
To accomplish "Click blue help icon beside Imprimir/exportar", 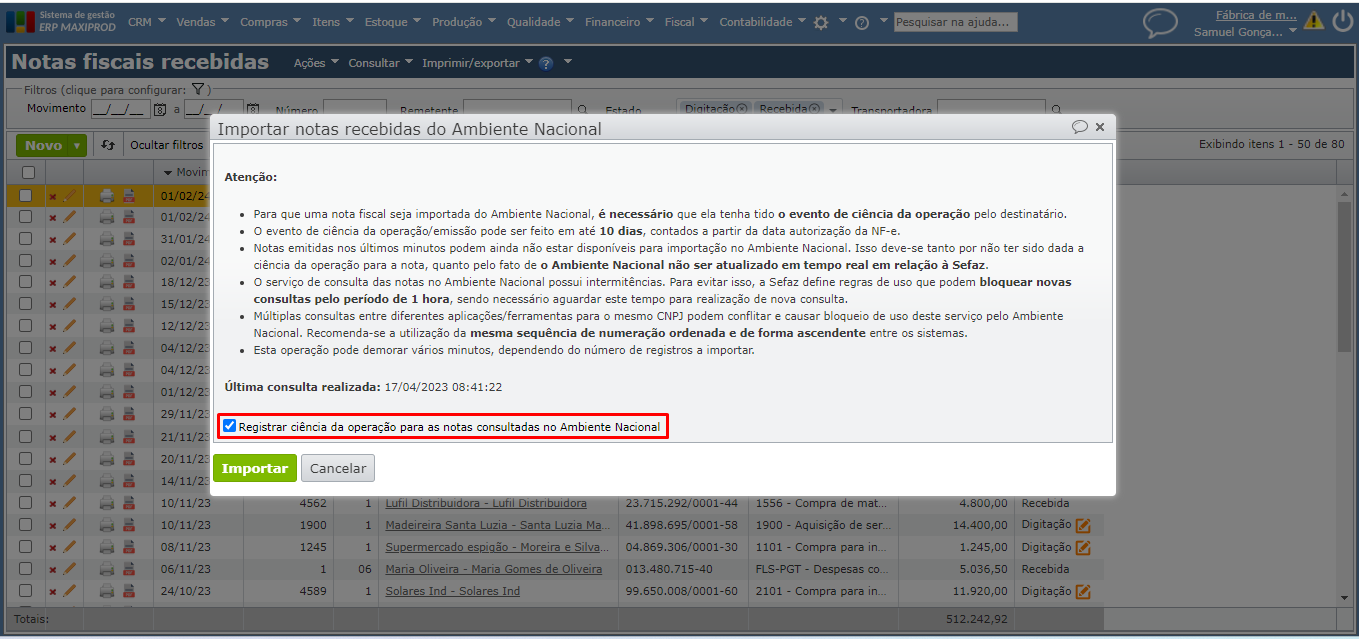I will [x=546, y=63].
